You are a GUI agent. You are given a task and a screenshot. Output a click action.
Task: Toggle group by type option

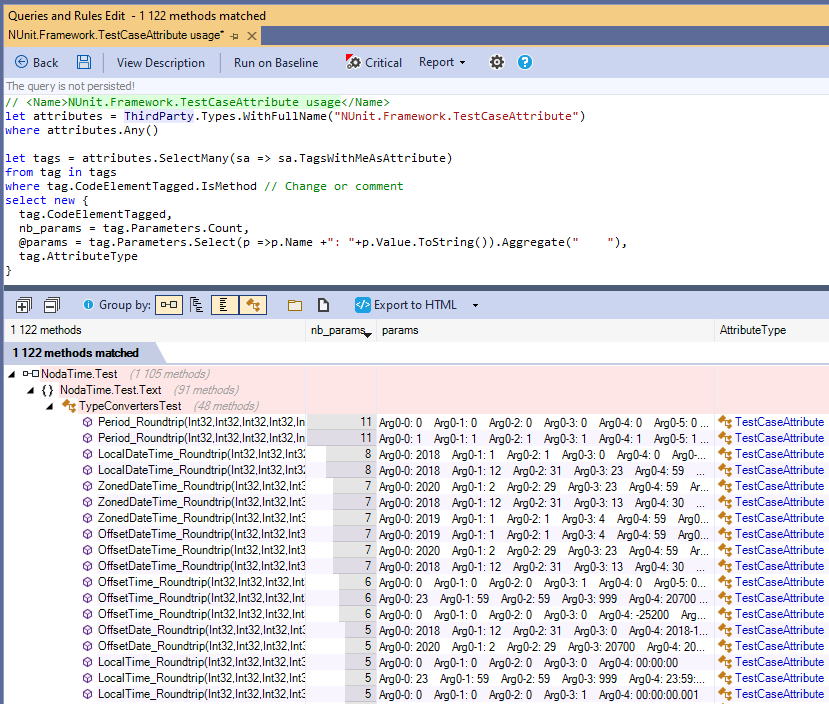(x=253, y=305)
